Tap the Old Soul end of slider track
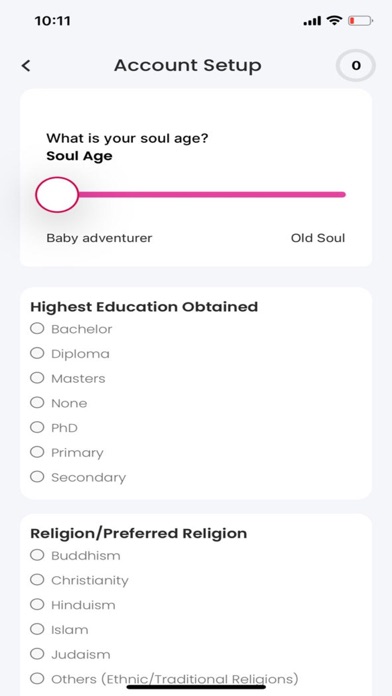 [x=342, y=194]
